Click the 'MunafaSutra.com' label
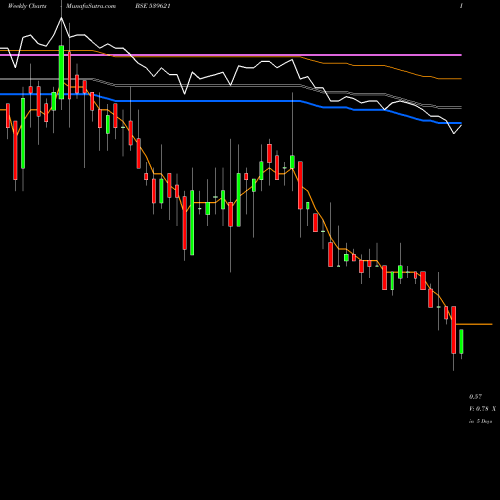The height and width of the screenshot is (500, 500). coord(91,6)
